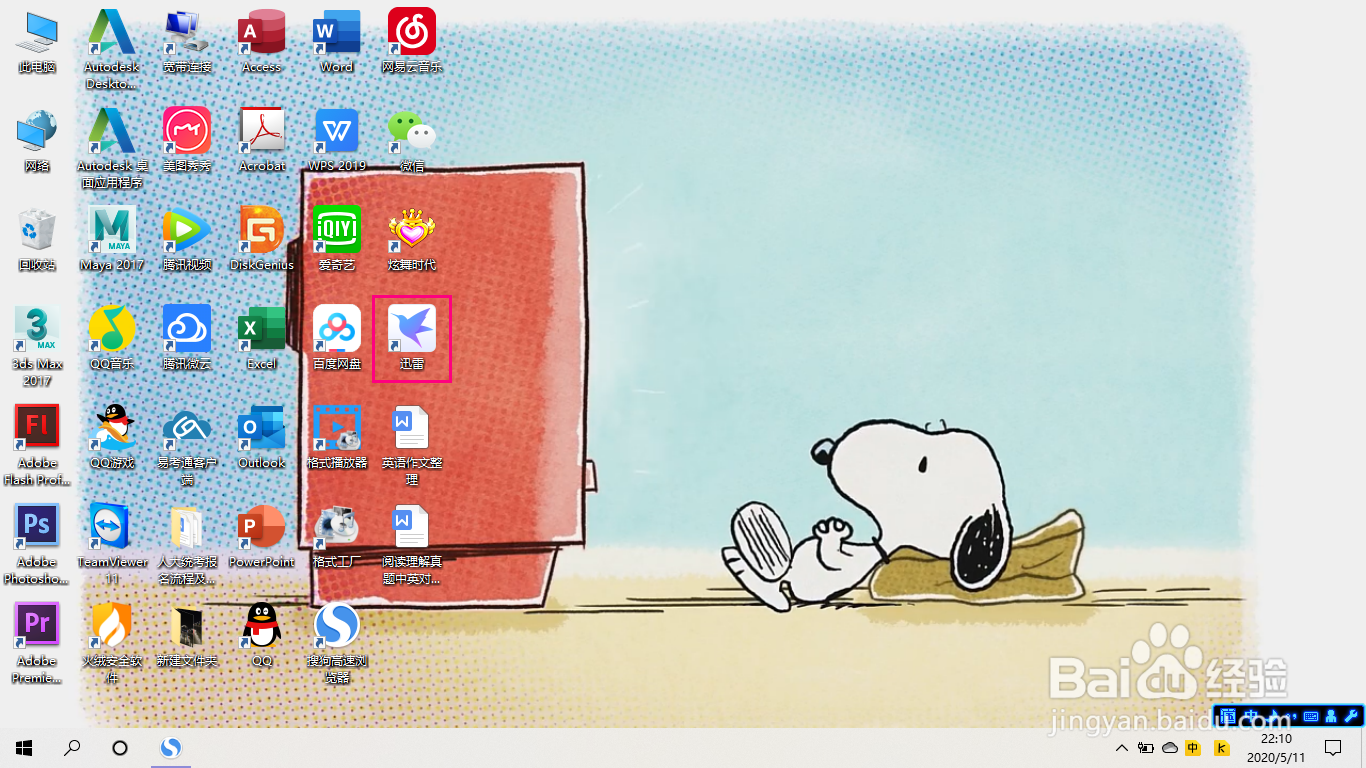Select the DiskGenius shortcut
This screenshot has width=1366, height=768.
click(x=262, y=240)
